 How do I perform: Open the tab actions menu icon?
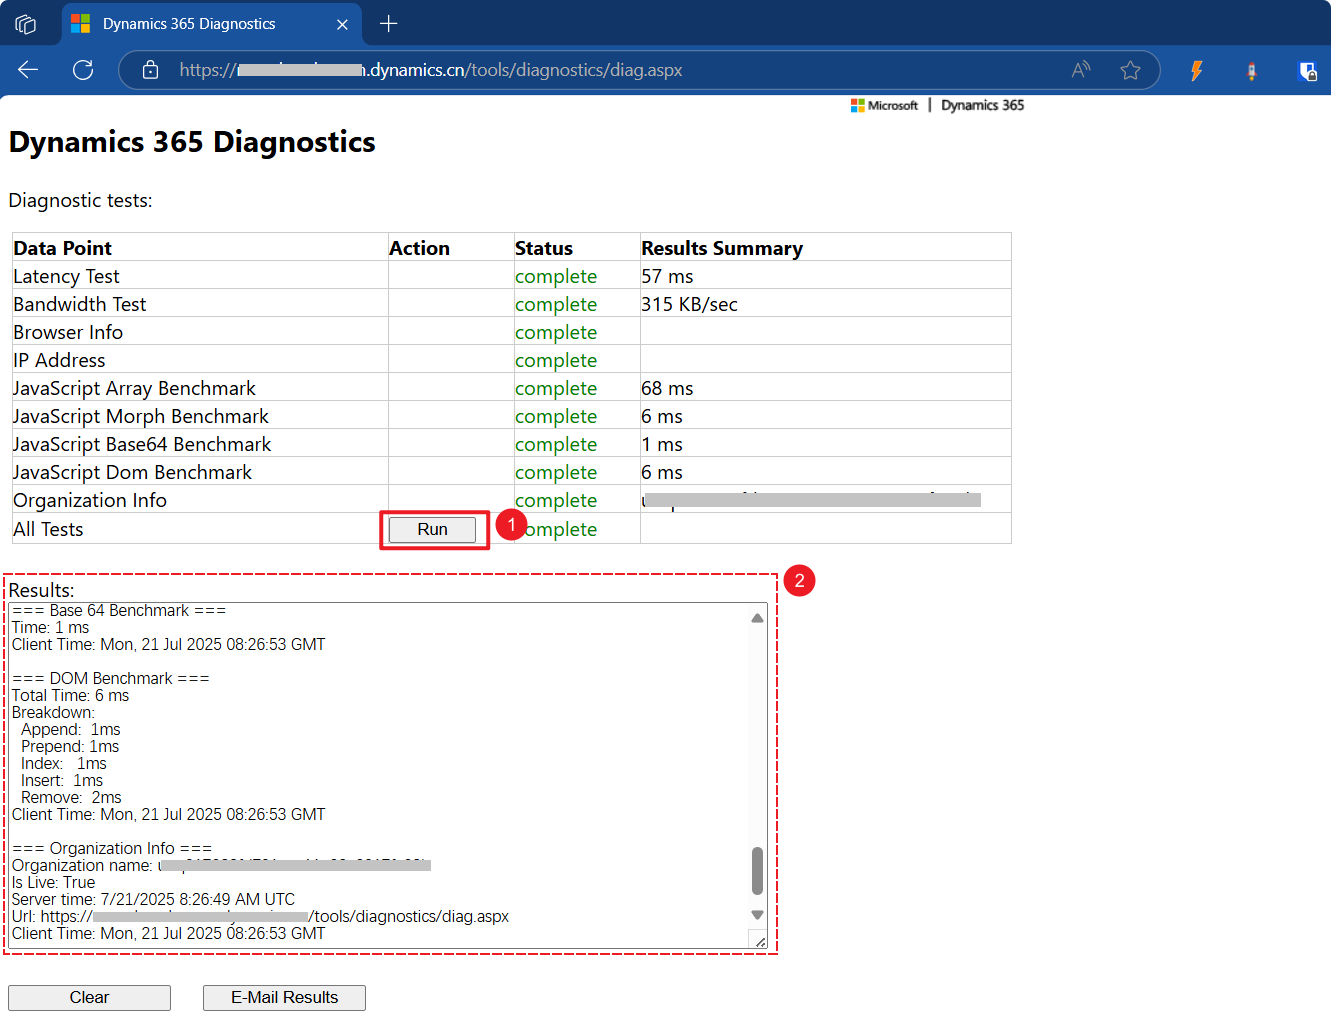tap(26, 24)
